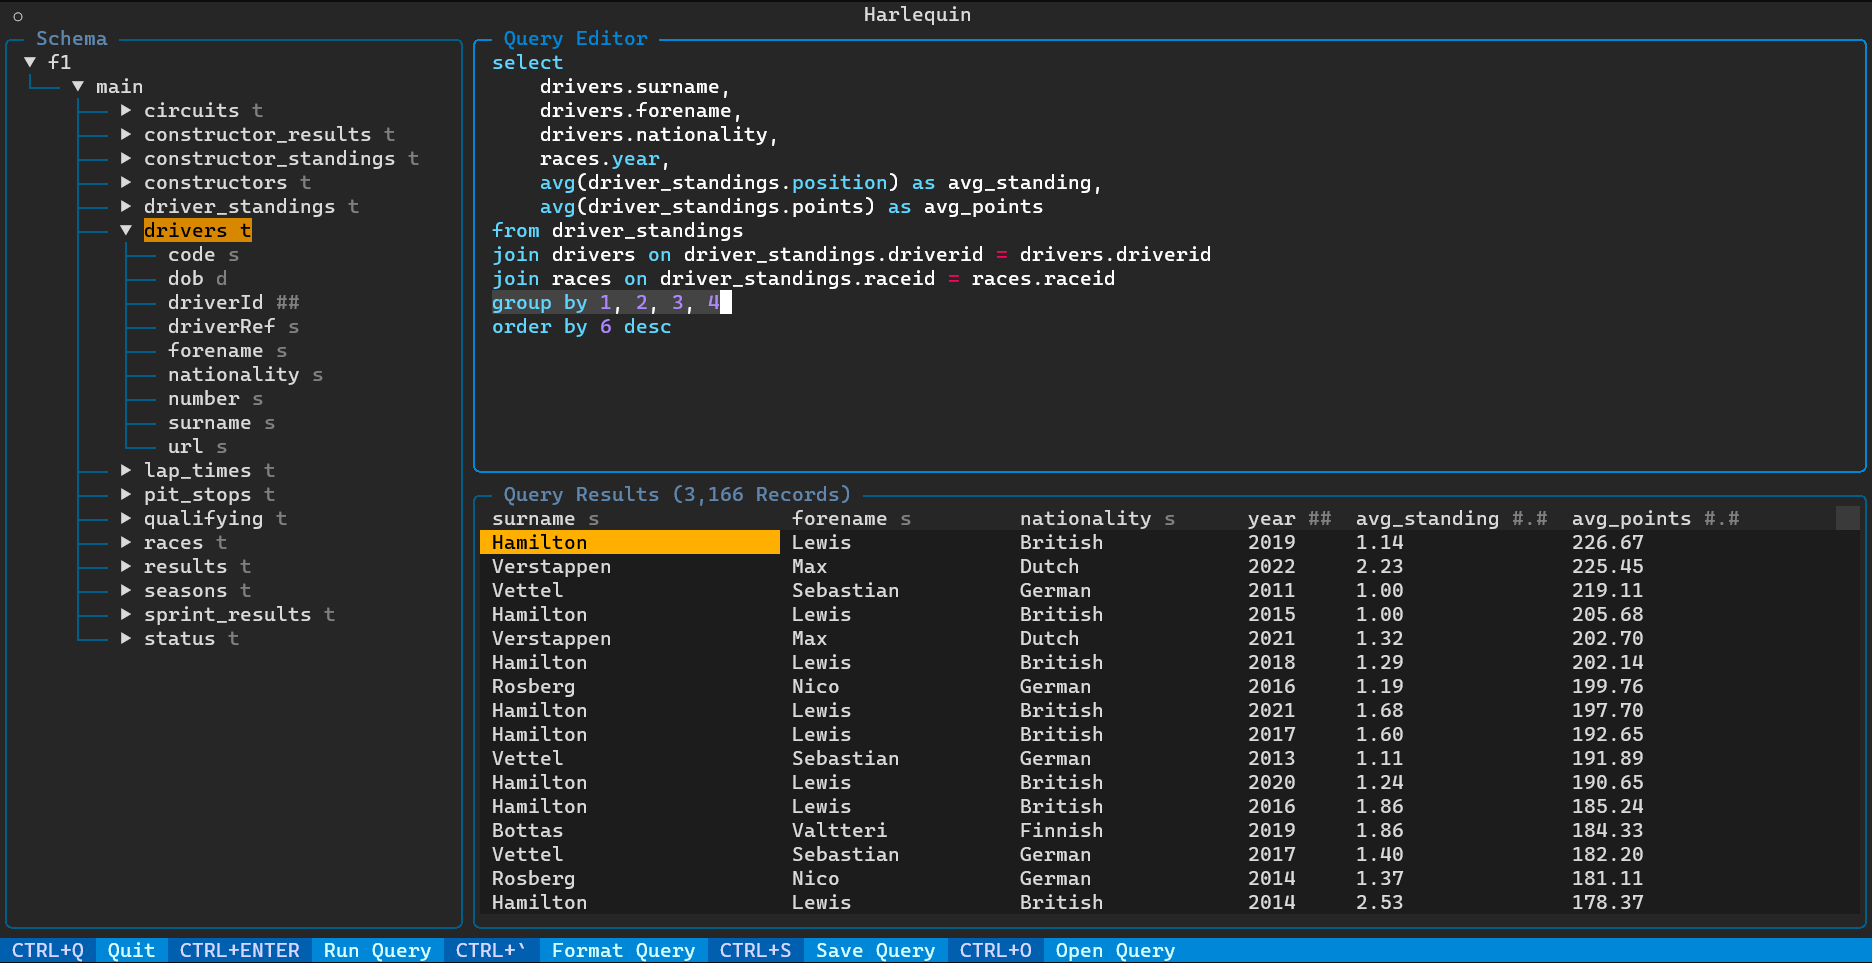Collapse the main schema node
This screenshot has width=1872, height=963.
tap(78, 86)
